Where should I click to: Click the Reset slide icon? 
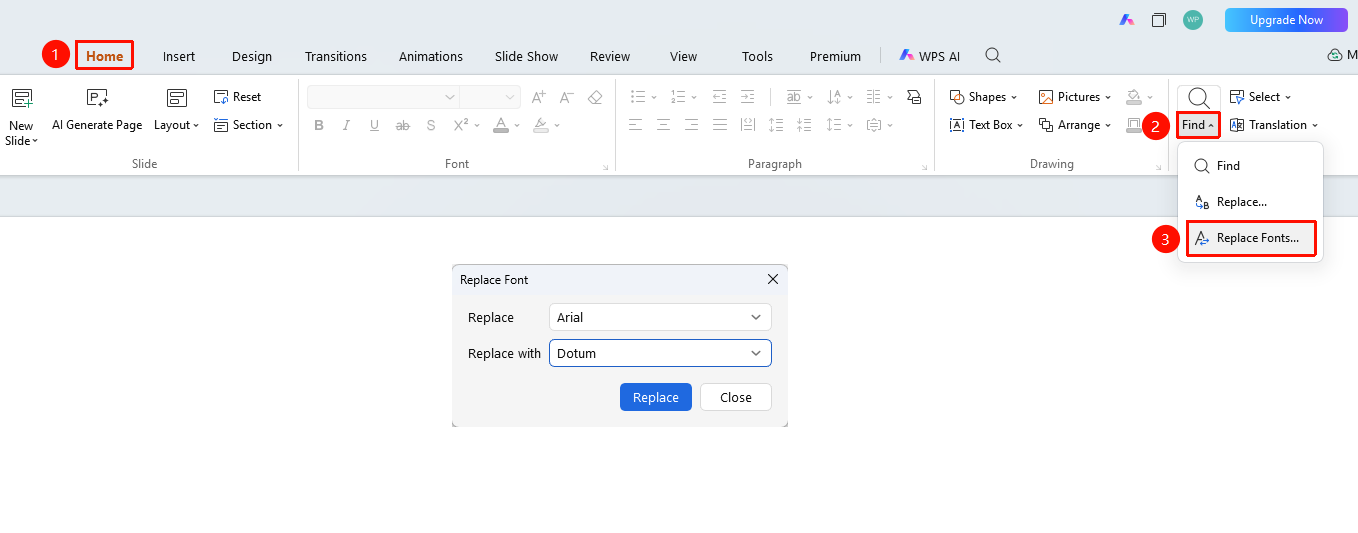(222, 97)
